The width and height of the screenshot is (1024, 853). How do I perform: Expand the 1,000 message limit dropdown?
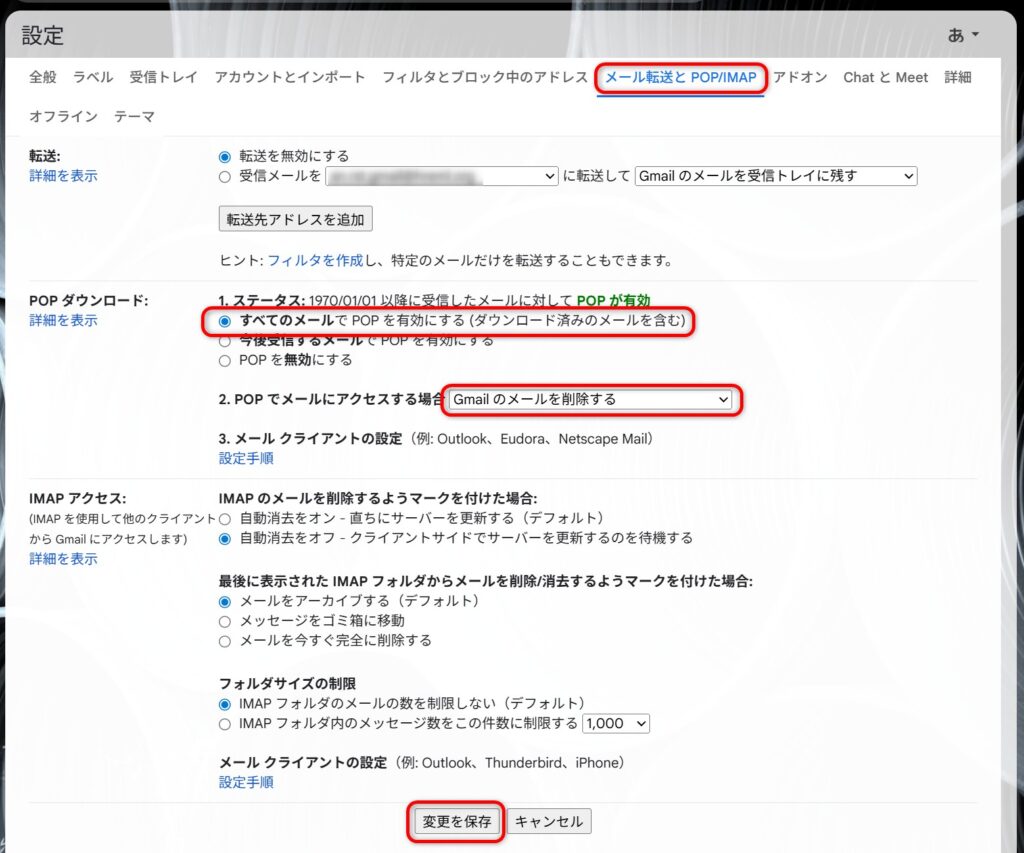pyautogui.click(x=616, y=723)
